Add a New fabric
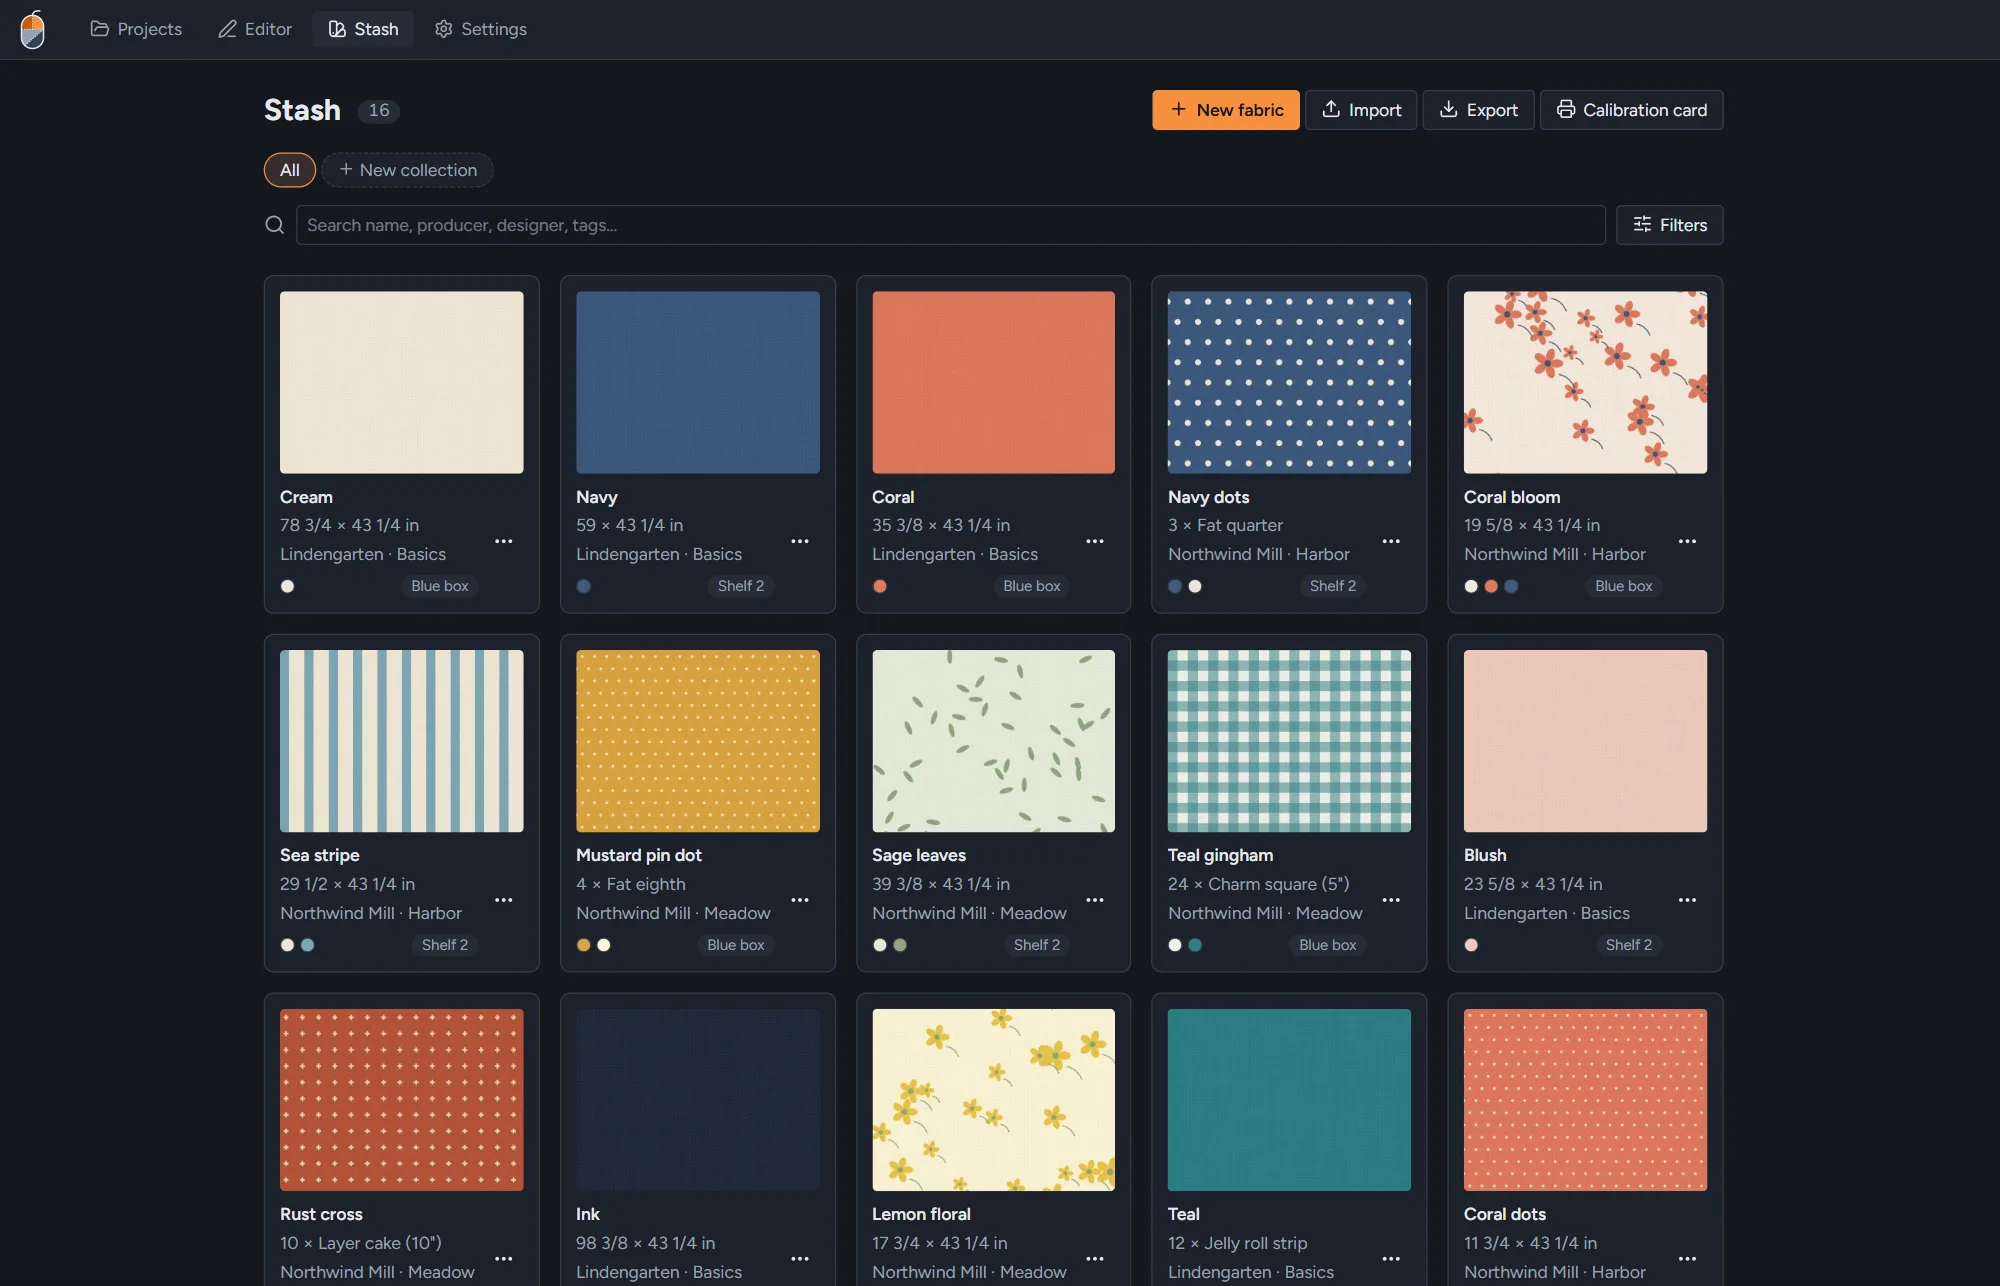The image size is (2000, 1286). [x=1226, y=110]
